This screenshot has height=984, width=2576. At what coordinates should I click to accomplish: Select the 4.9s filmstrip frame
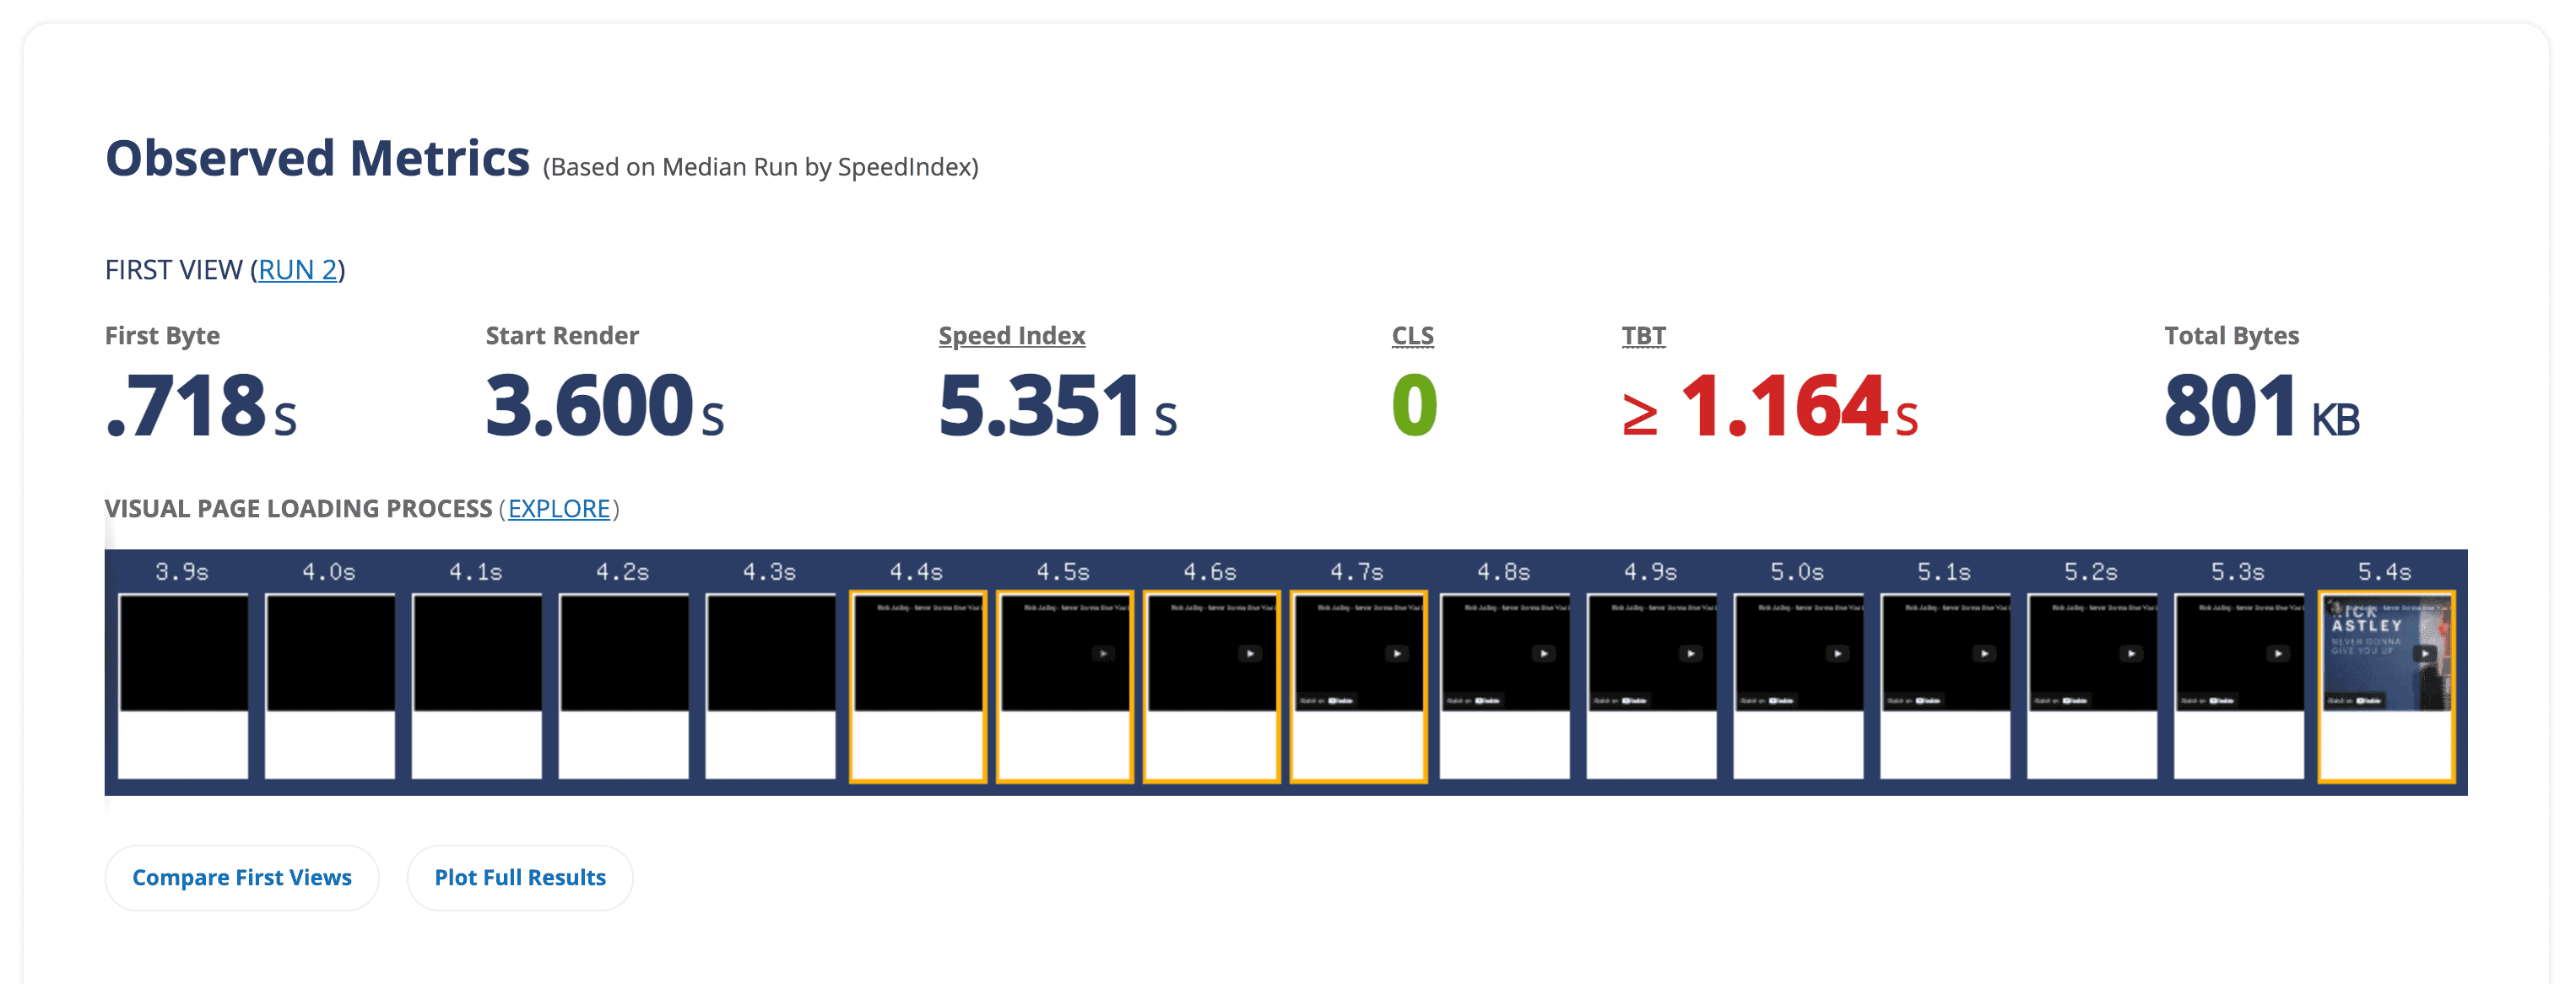[x=1652, y=686]
